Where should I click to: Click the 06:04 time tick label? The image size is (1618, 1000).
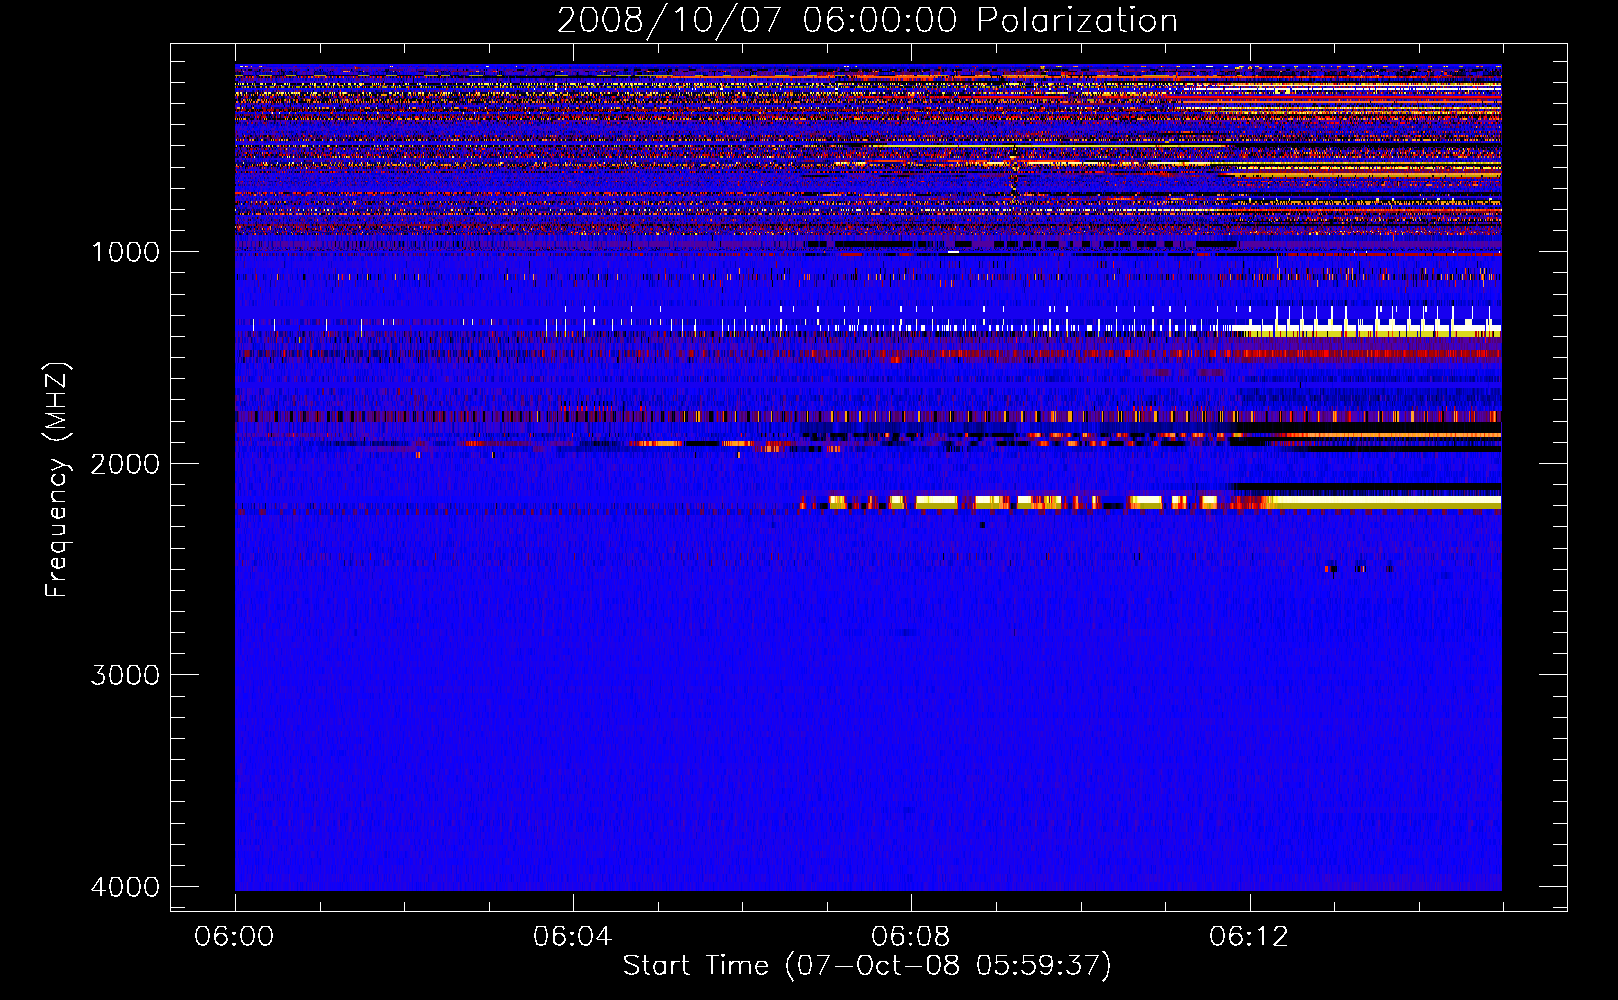[572, 937]
